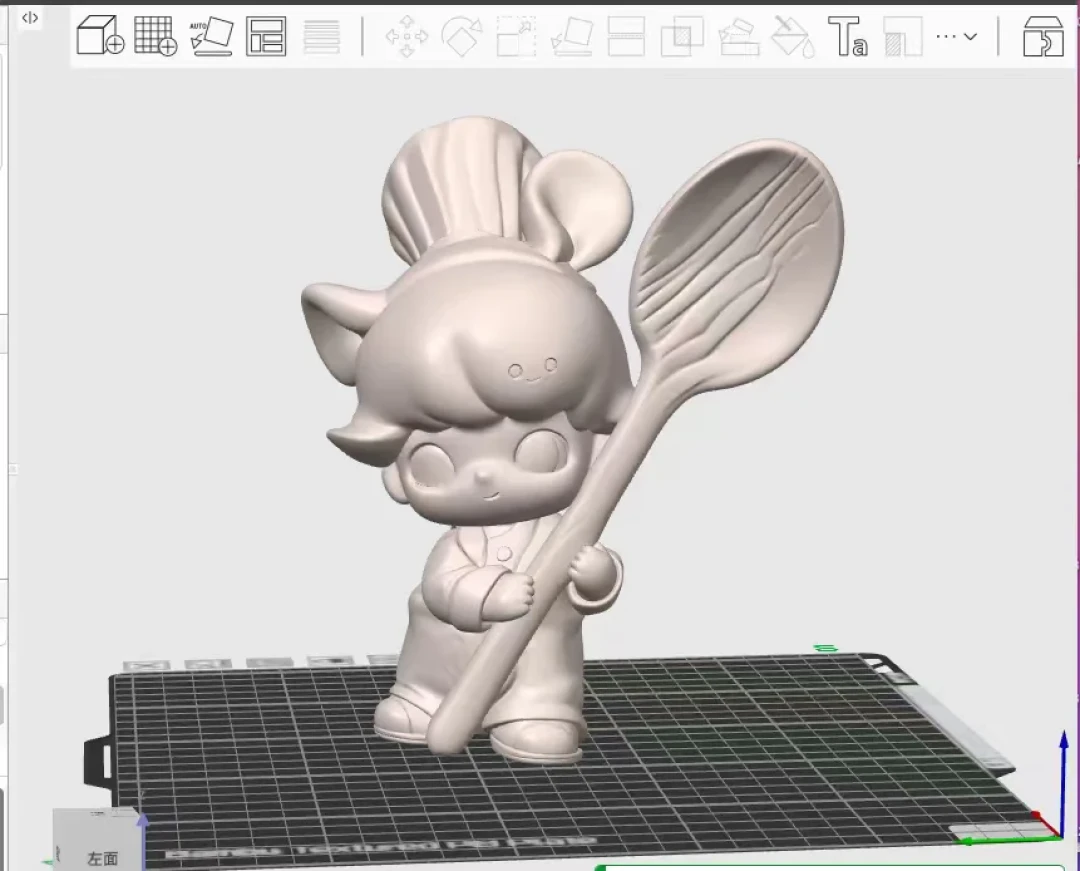Activate the Lay on face tool
1080x871 pixels.
pyautogui.click(x=572, y=36)
